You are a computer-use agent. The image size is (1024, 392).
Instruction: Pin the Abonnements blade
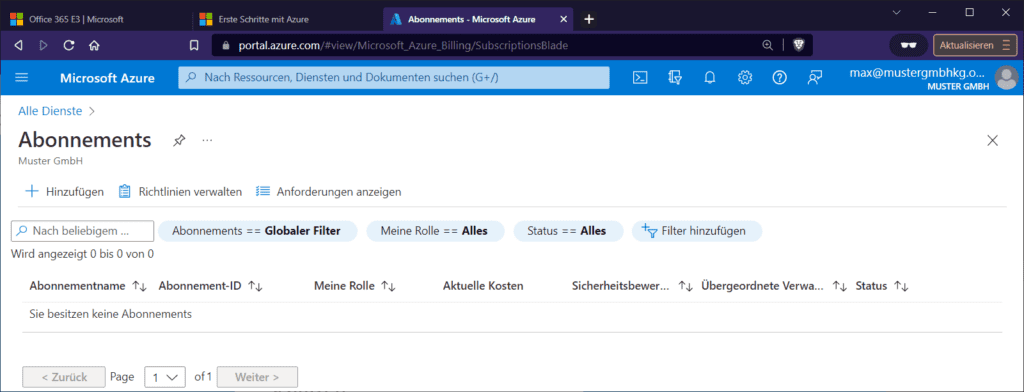[179, 140]
